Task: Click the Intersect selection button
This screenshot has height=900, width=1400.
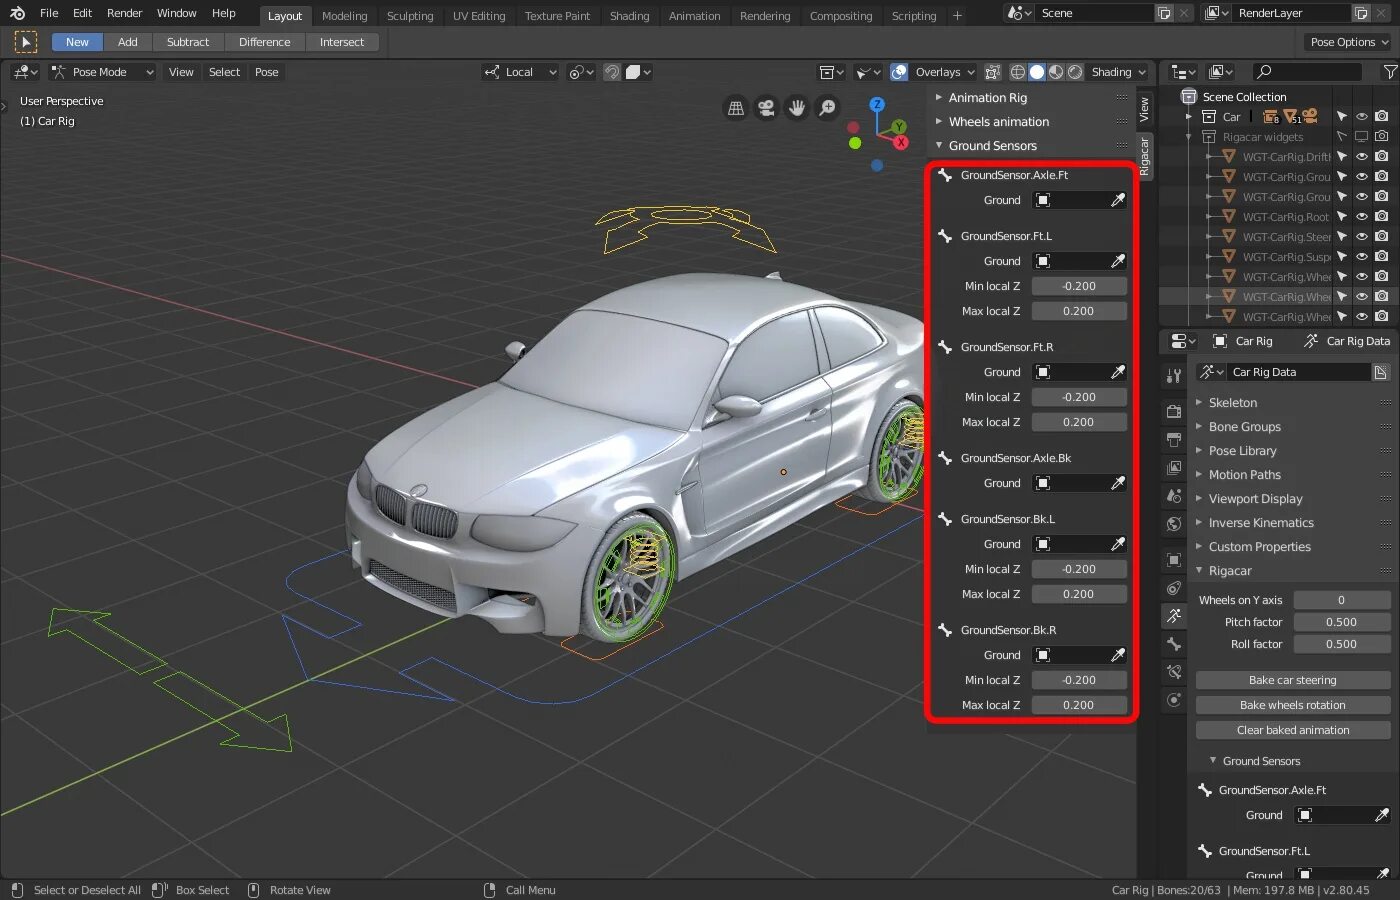Action: pyautogui.click(x=341, y=42)
